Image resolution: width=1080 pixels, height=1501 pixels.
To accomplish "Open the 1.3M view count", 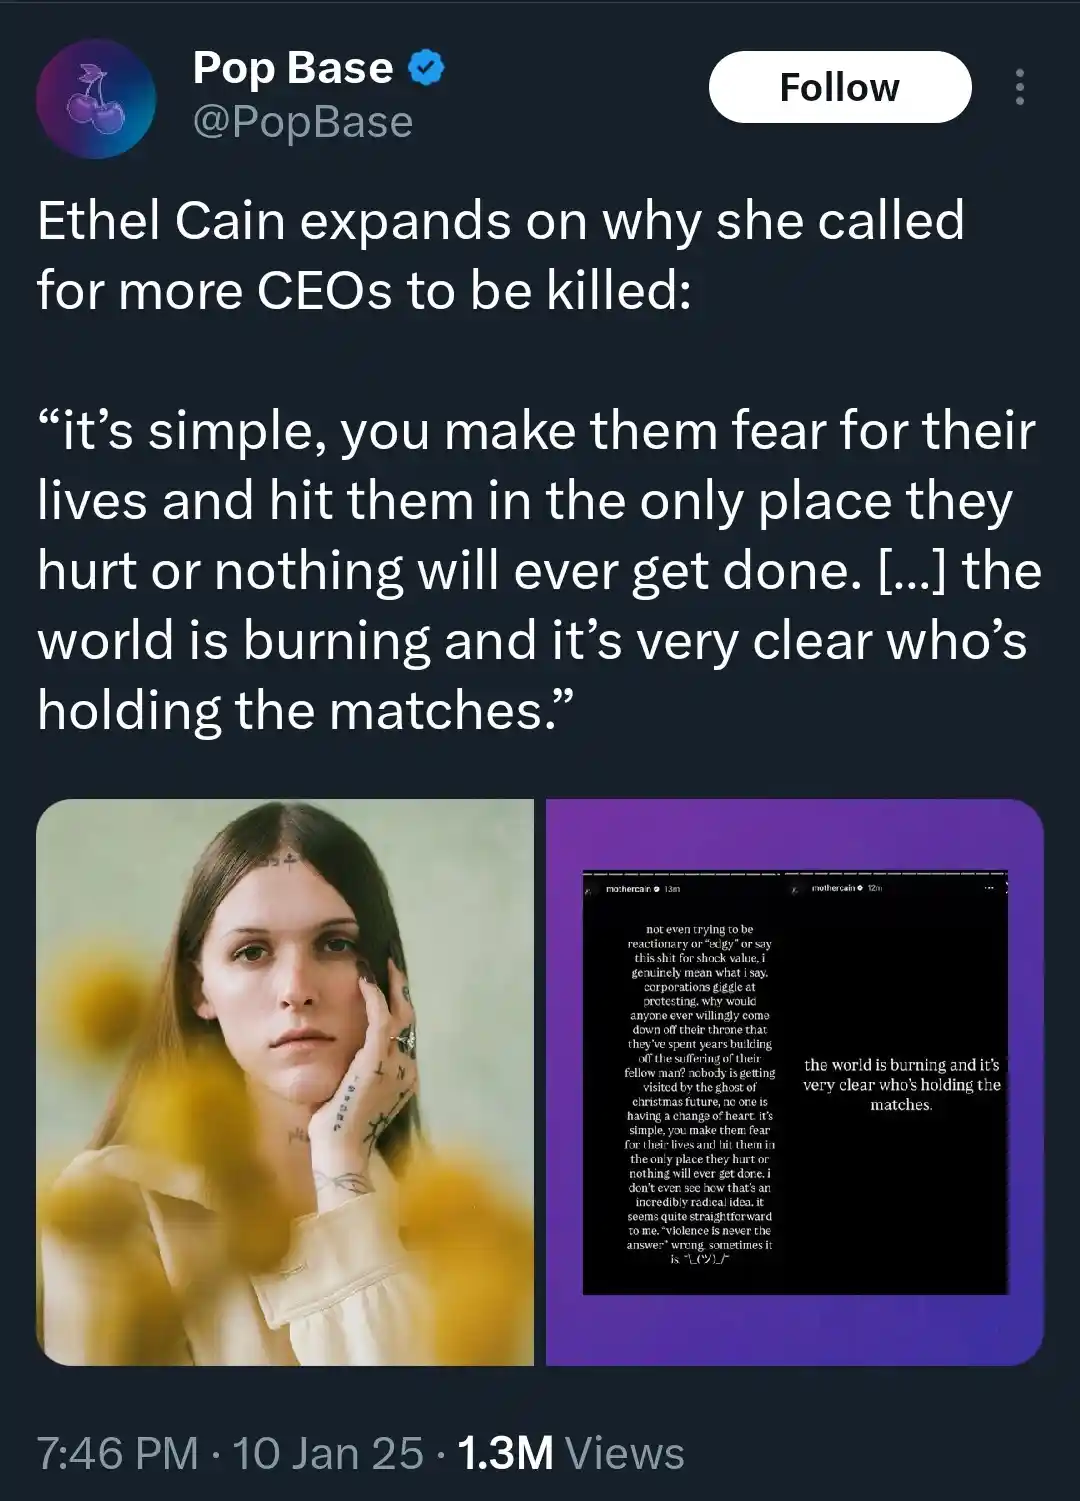I will click(505, 1453).
